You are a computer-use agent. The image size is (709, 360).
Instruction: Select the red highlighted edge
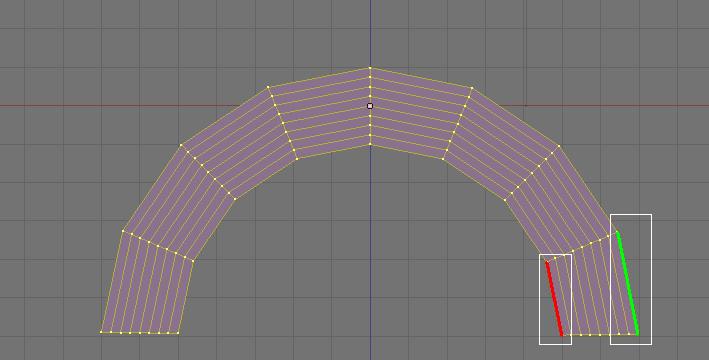tap(554, 298)
